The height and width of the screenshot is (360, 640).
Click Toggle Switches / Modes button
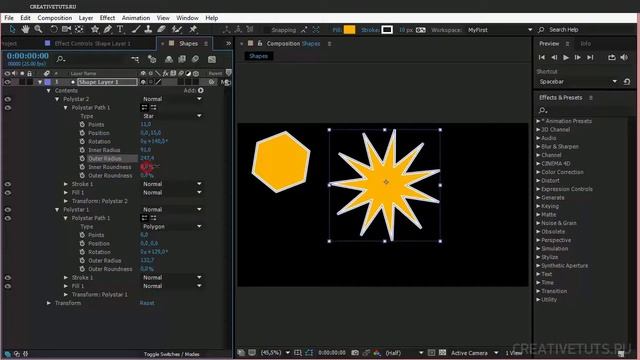(x=171, y=354)
